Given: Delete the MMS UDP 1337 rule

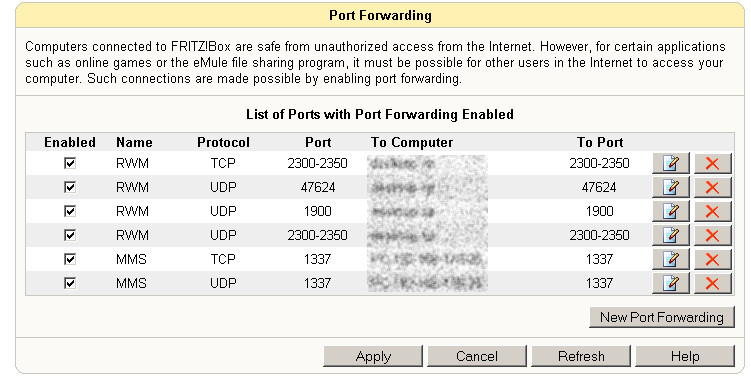Looking at the screenshot, I should (x=713, y=283).
